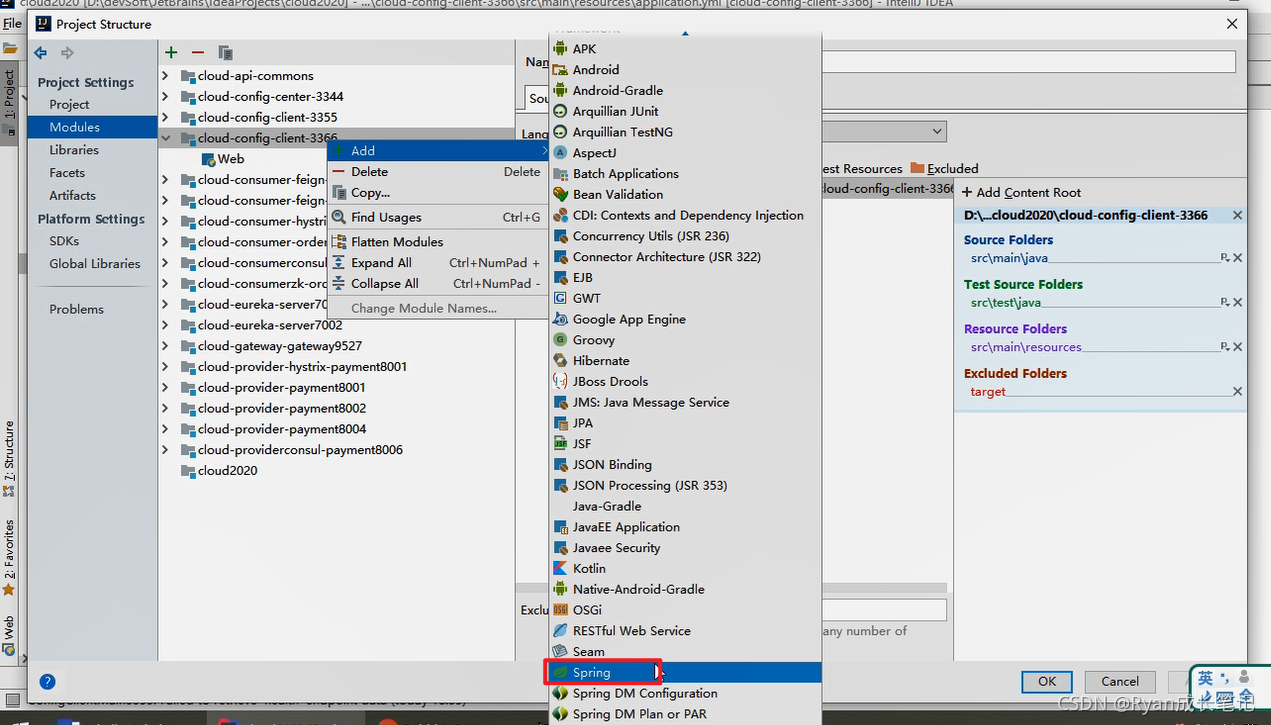This screenshot has width=1271, height=725.
Task: Click the Web facet icon under cloud-config-client-3366
Action: (209, 159)
